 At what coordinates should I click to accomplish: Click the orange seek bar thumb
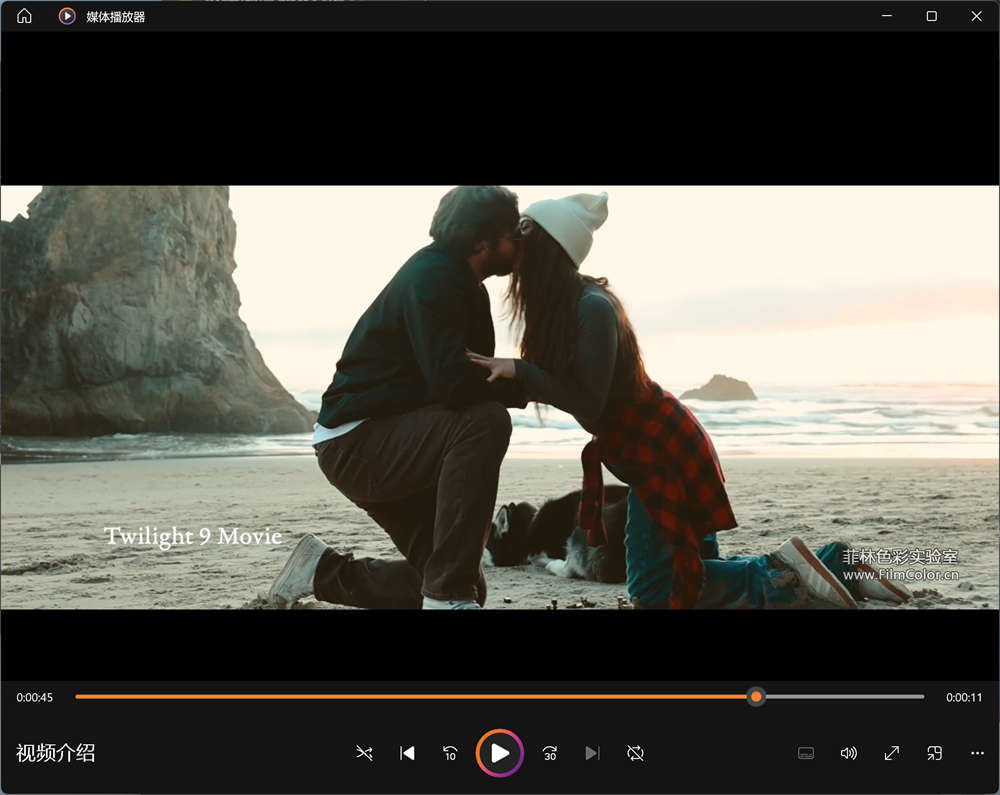click(757, 697)
